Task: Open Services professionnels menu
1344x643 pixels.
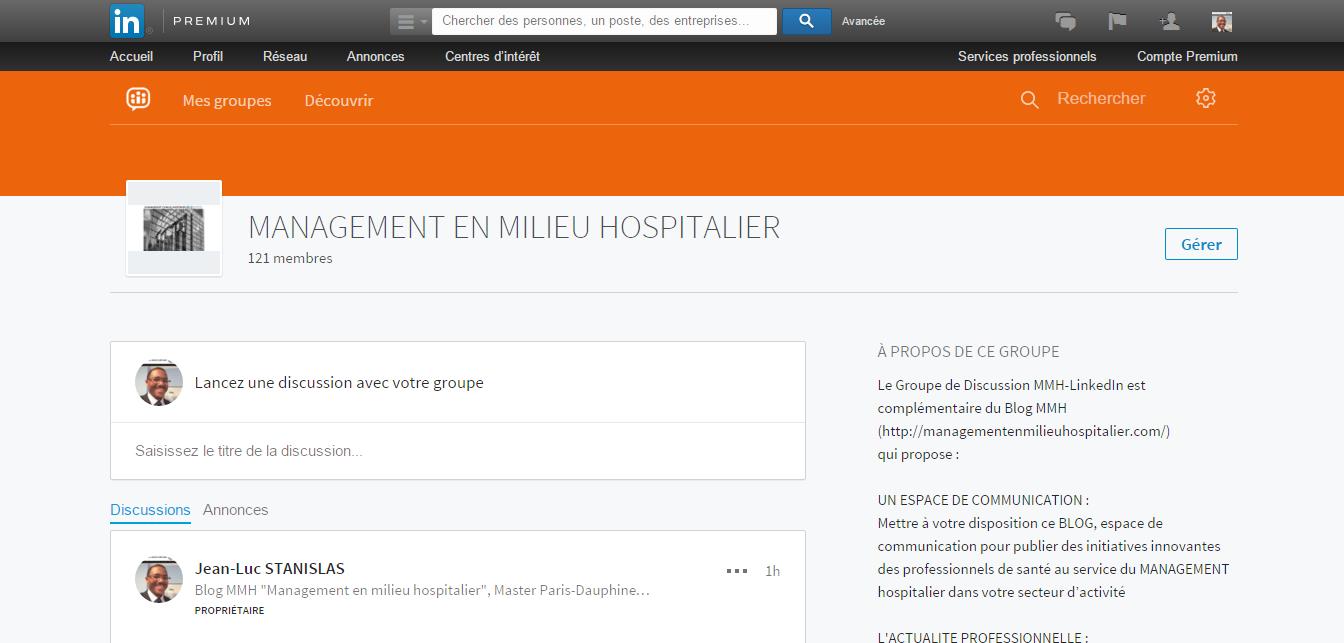Action: click(1027, 57)
